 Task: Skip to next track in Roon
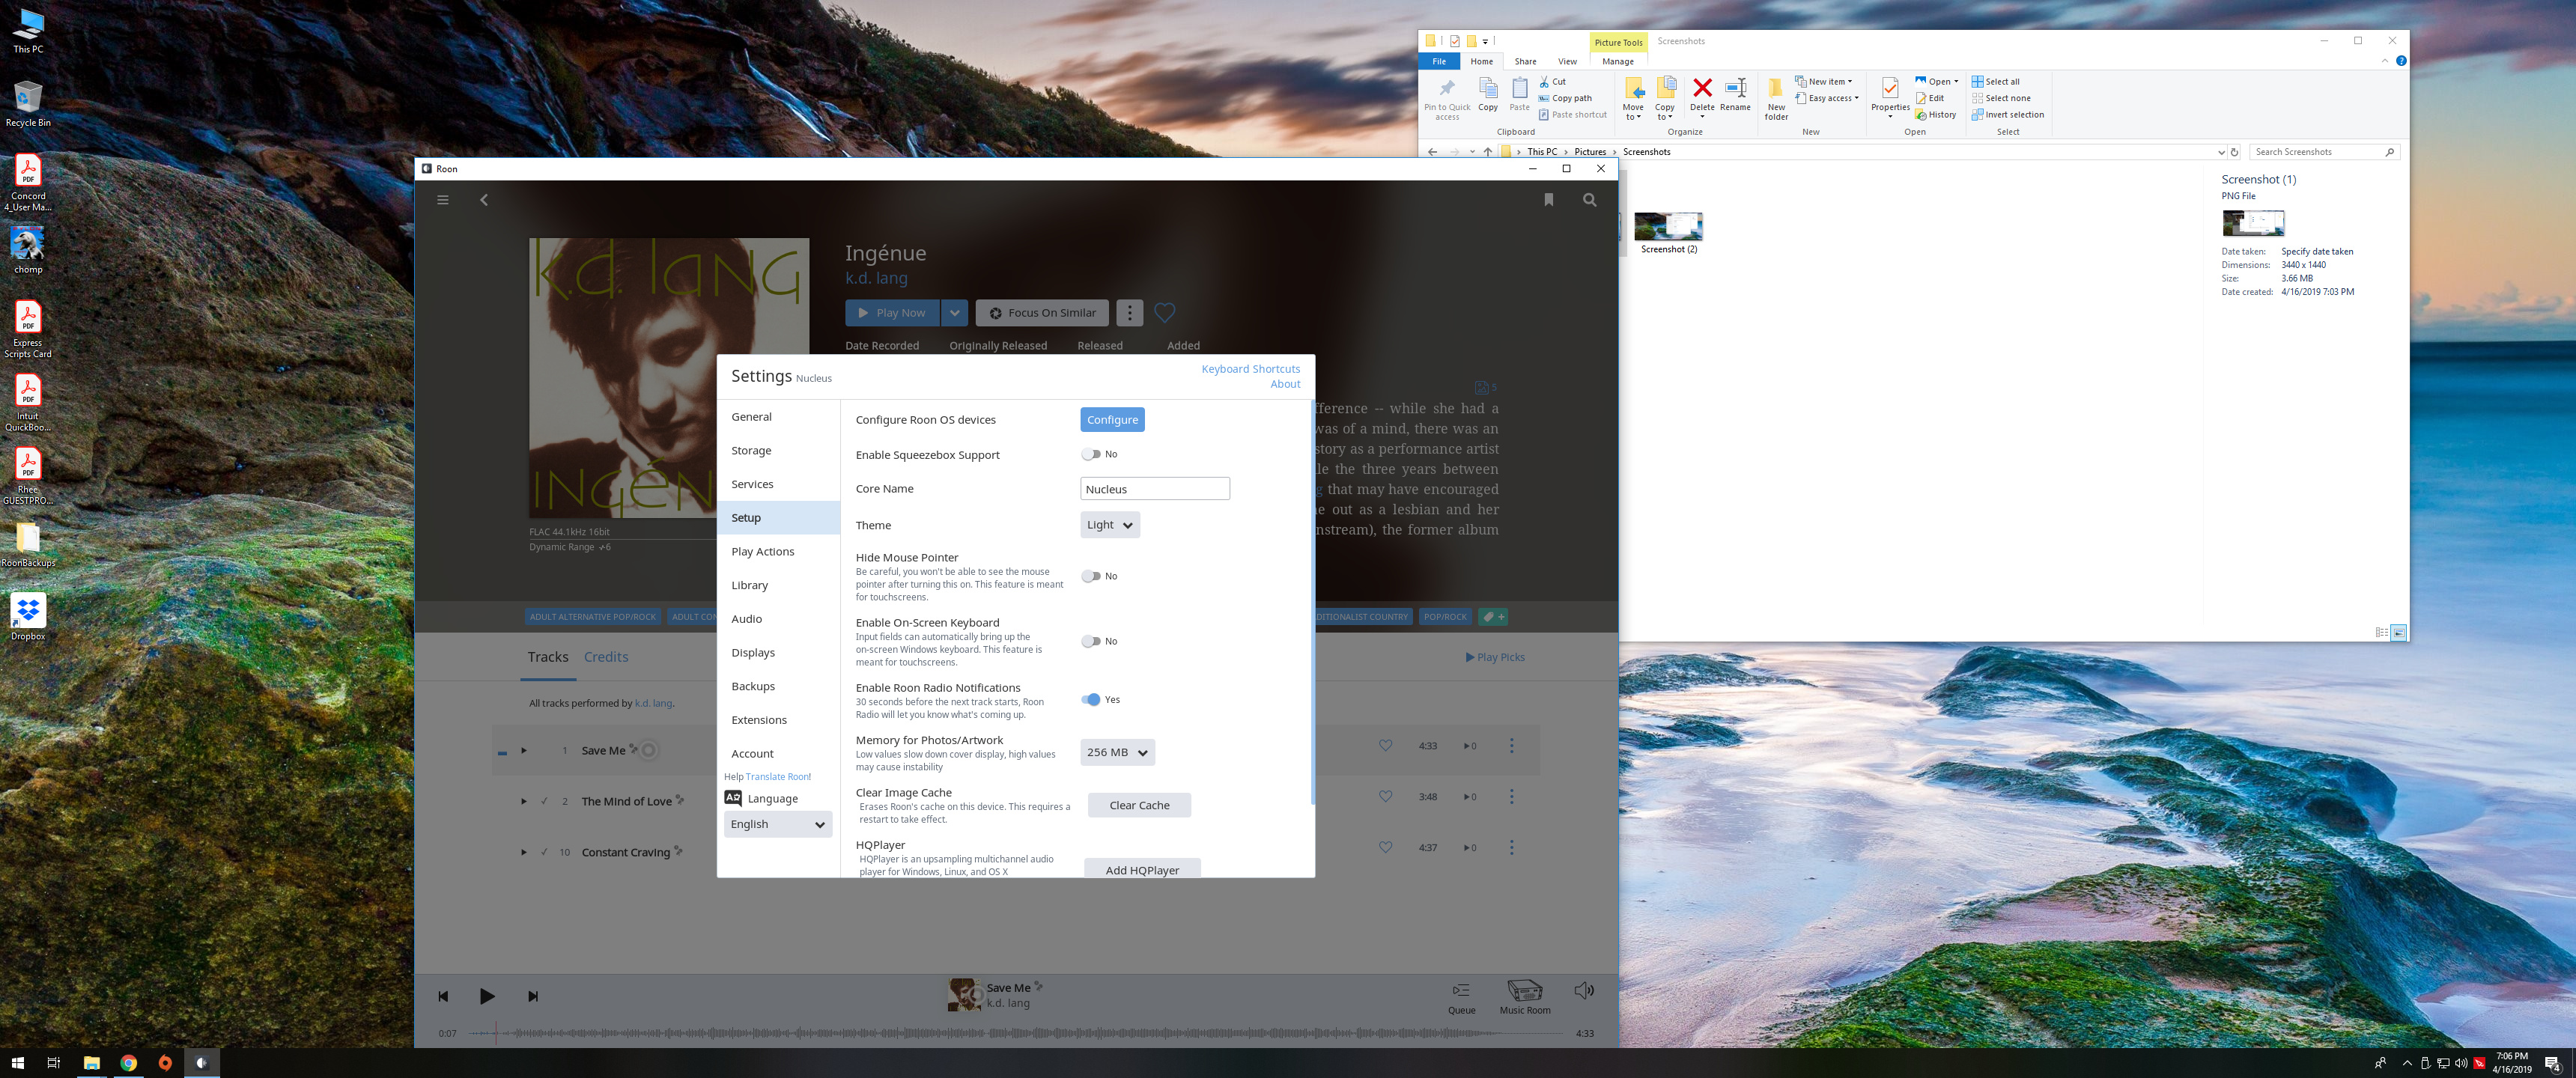coord(533,996)
